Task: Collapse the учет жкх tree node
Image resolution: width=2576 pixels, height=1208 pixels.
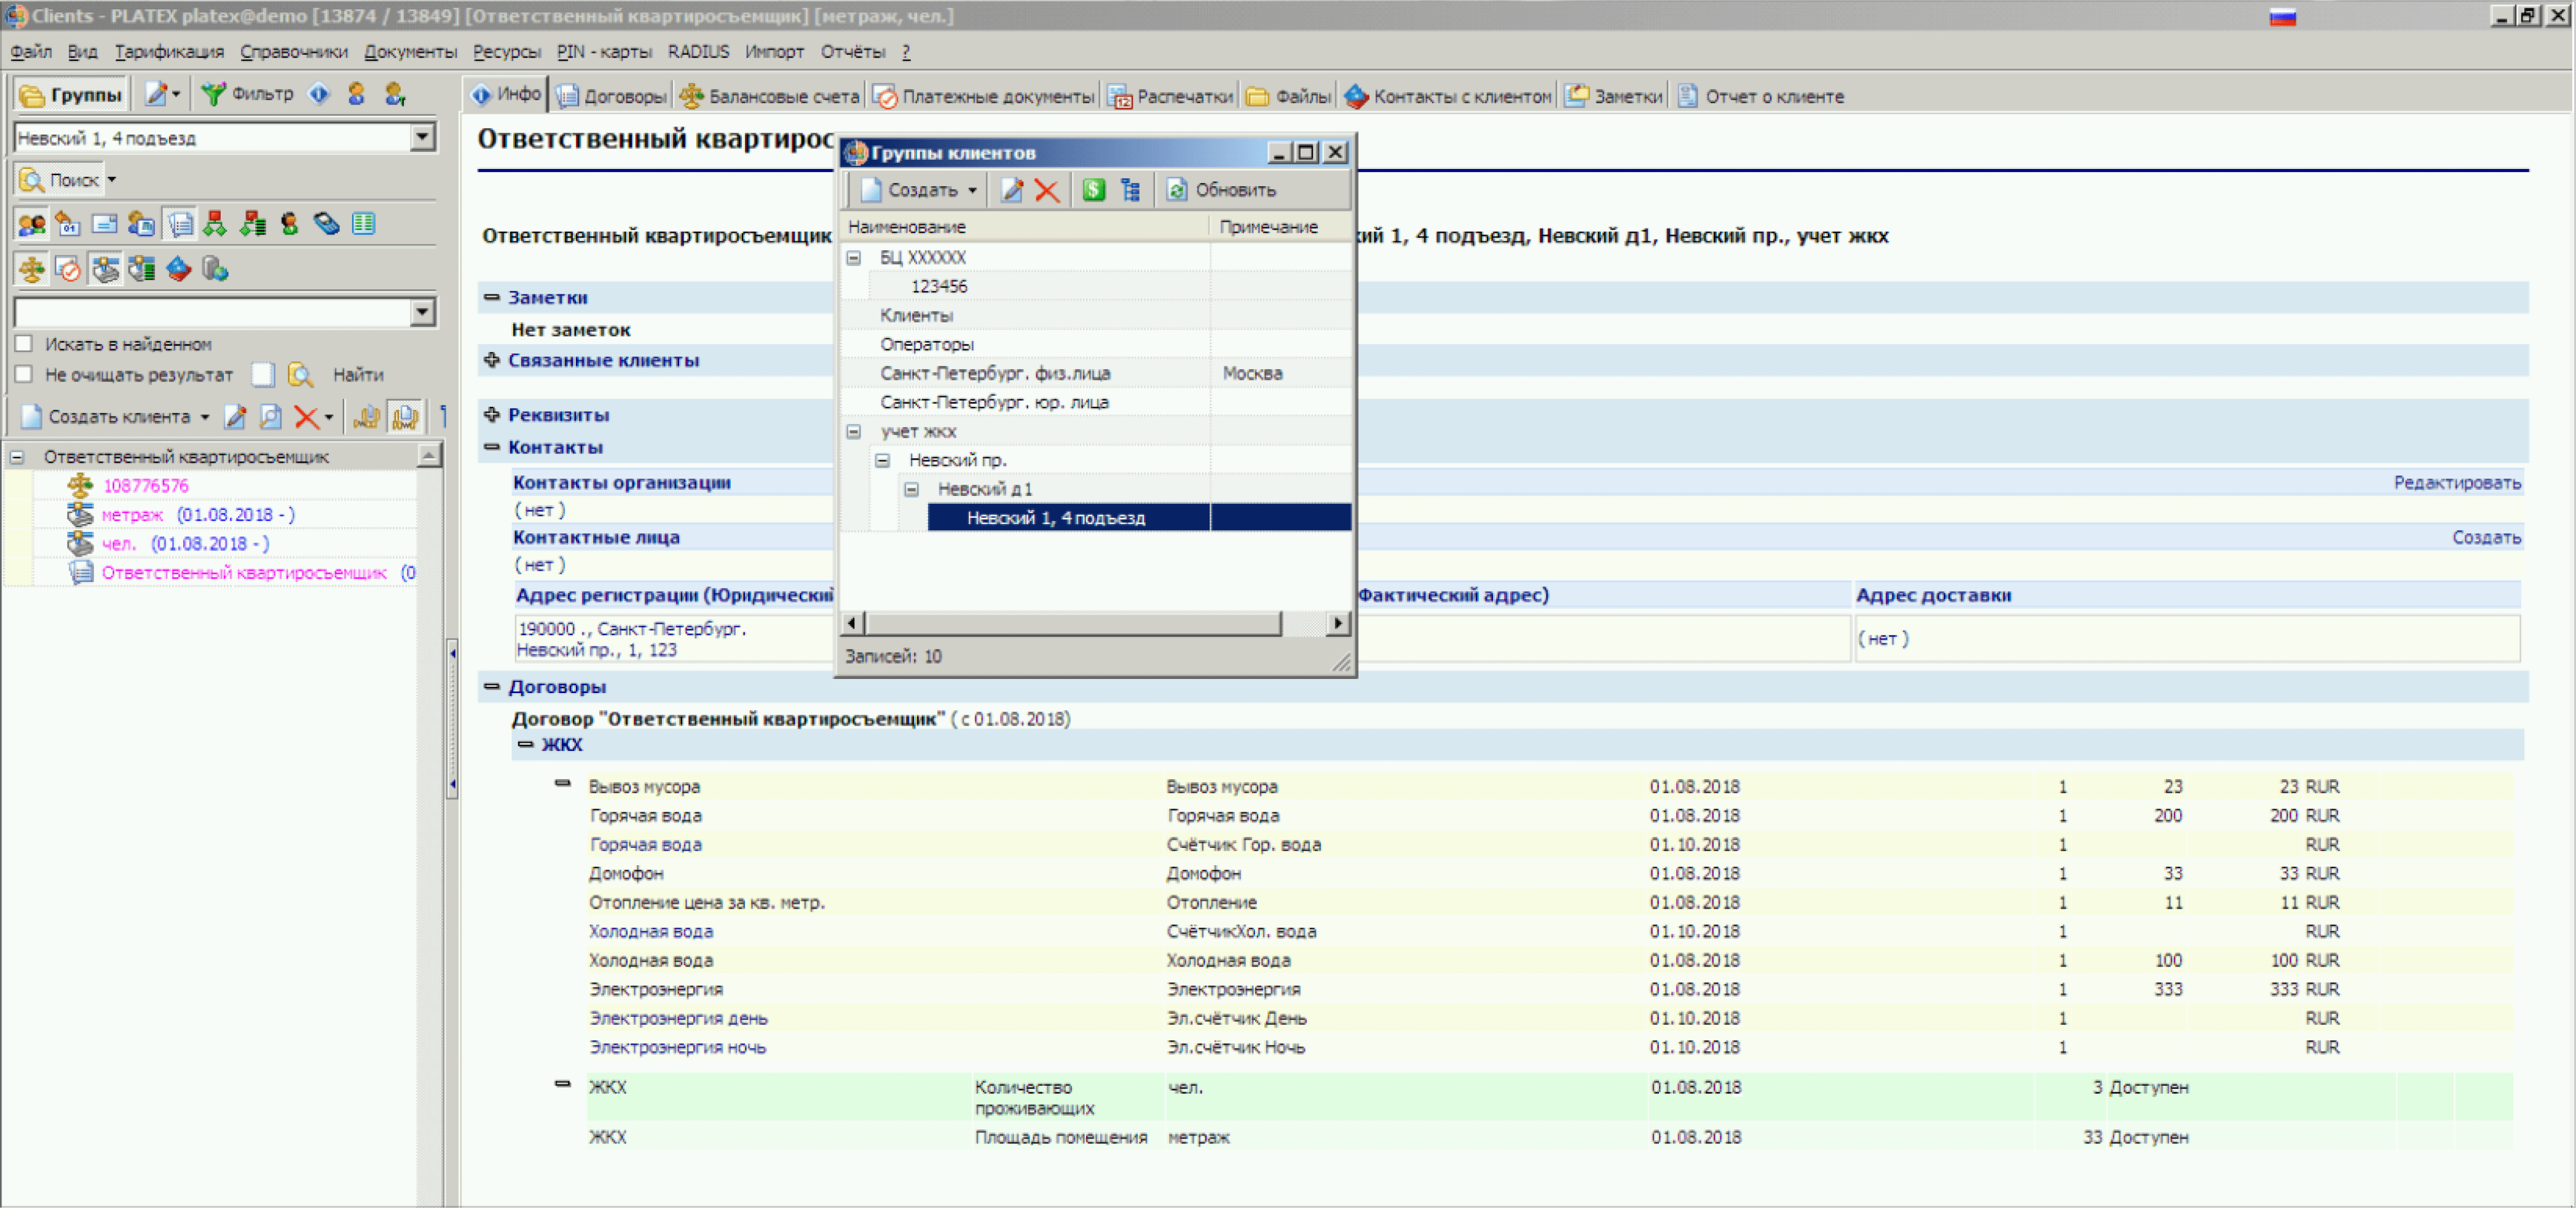Action: click(x=854, y=432)
